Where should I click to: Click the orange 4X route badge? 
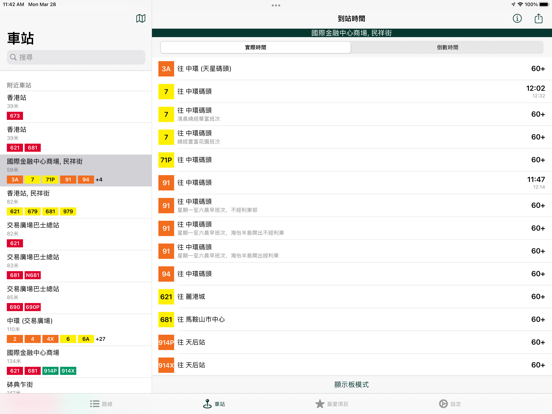tap(50, 339)
